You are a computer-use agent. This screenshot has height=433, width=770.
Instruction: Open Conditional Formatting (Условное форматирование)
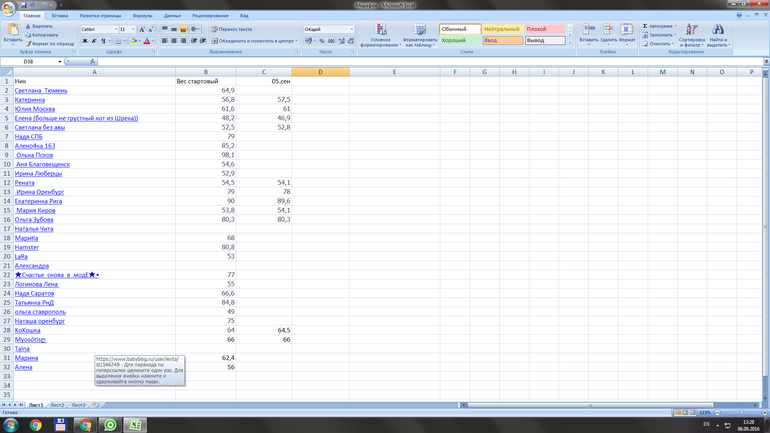[x=380, y=36]
